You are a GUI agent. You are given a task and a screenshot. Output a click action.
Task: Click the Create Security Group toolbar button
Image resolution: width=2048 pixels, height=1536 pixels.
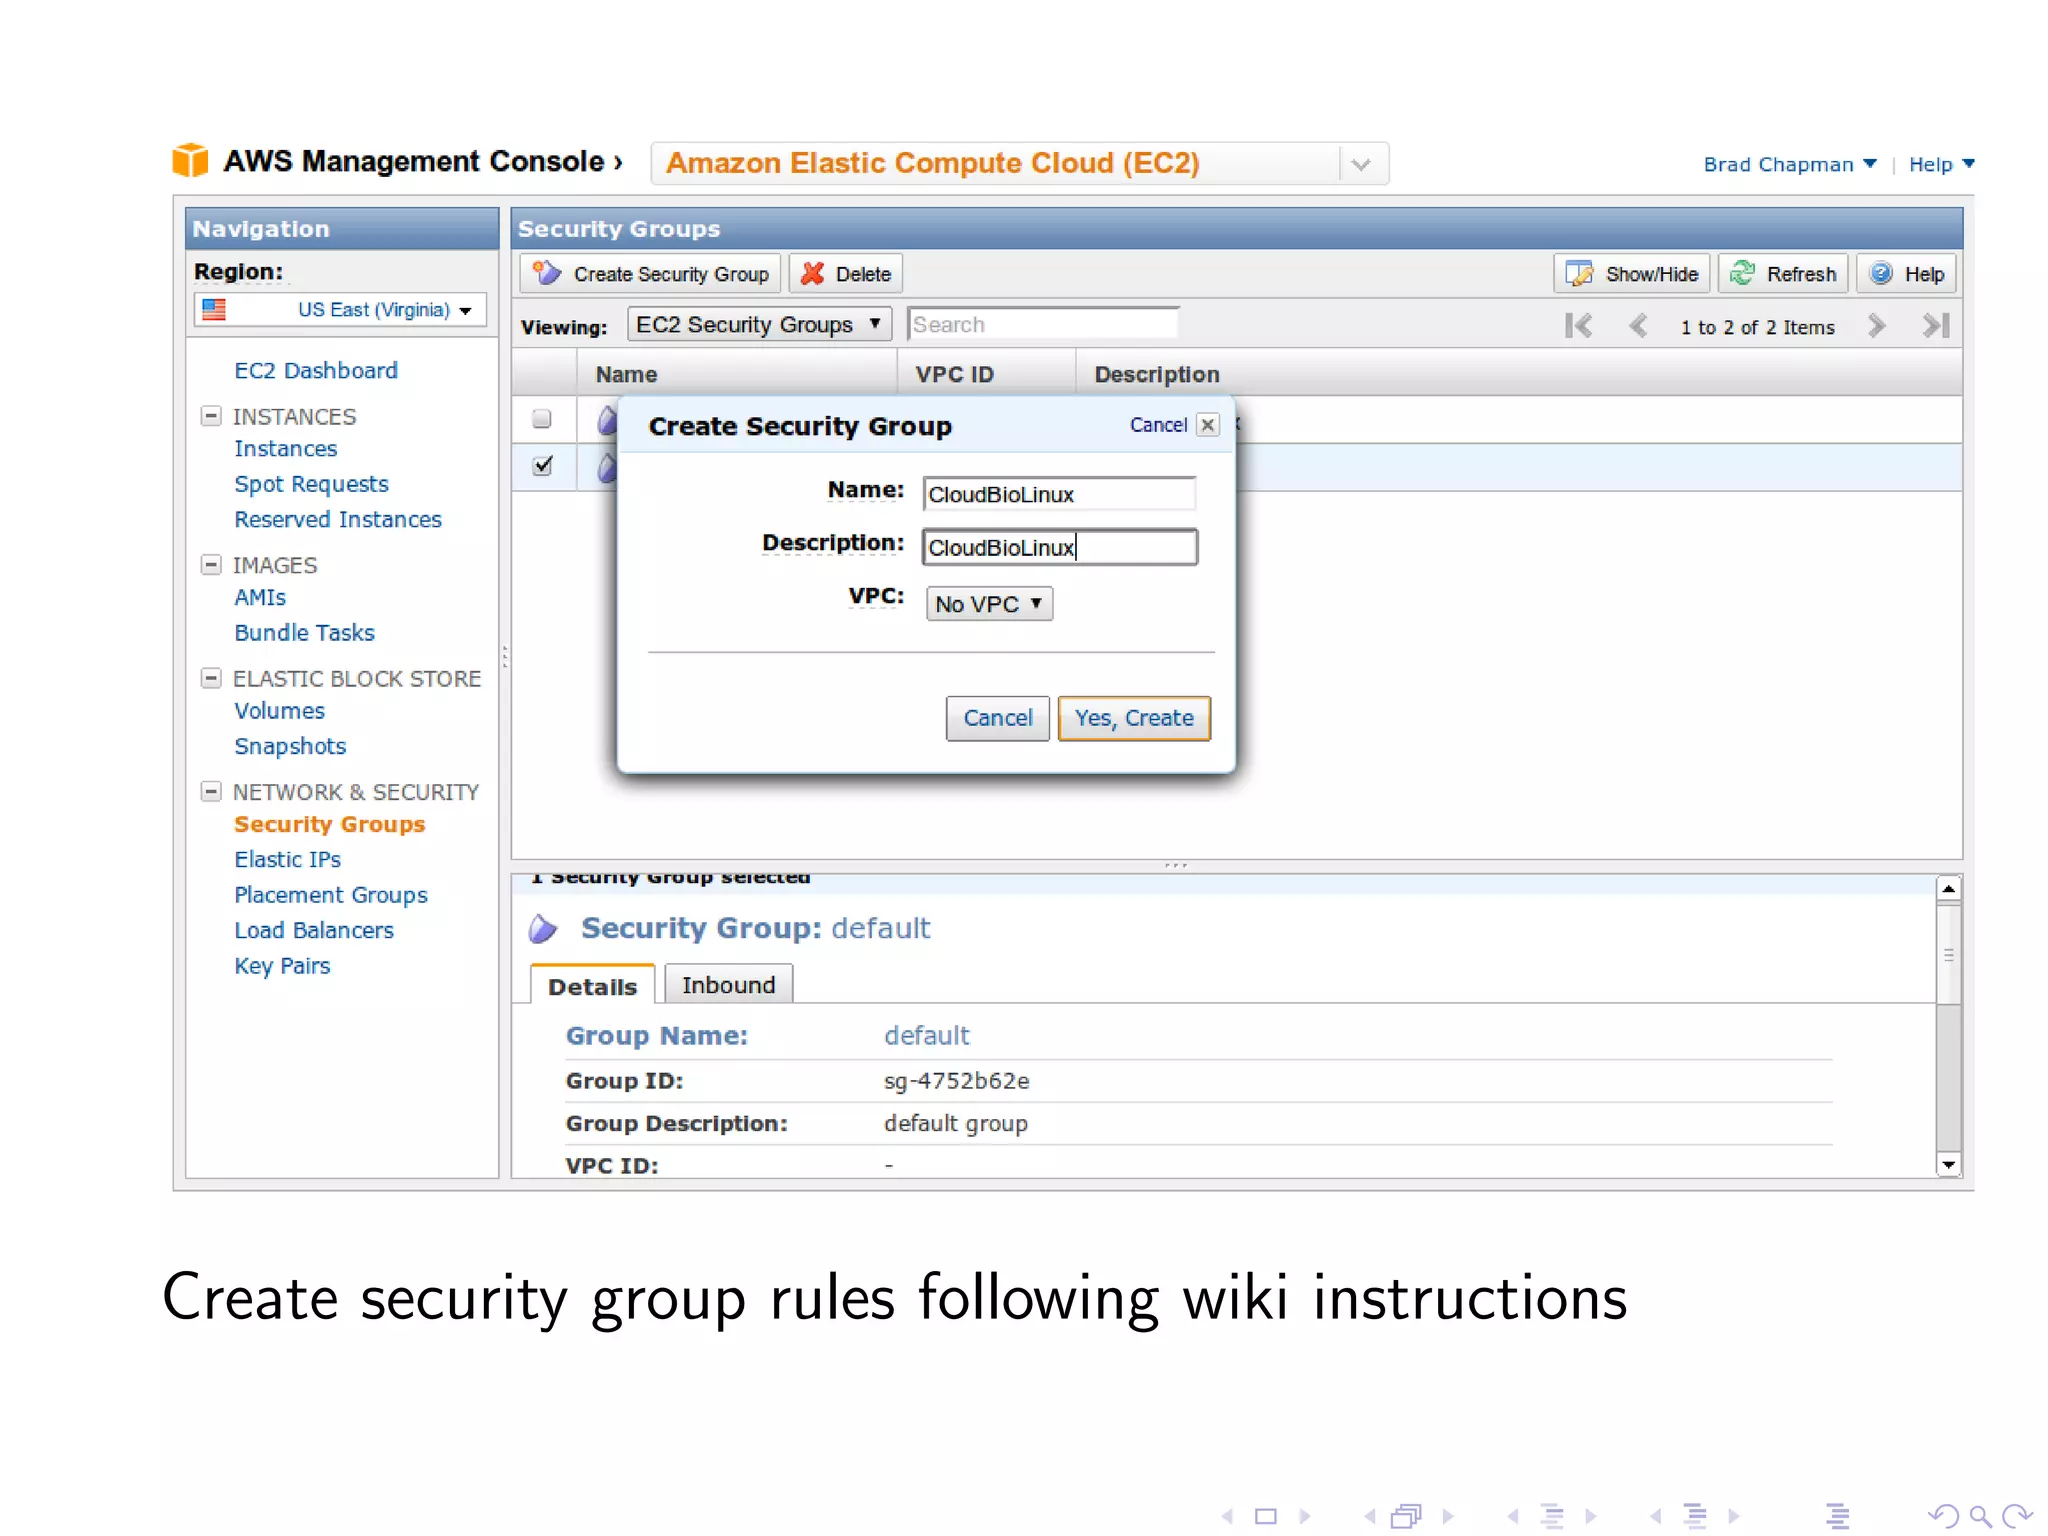tap(651, 274)
